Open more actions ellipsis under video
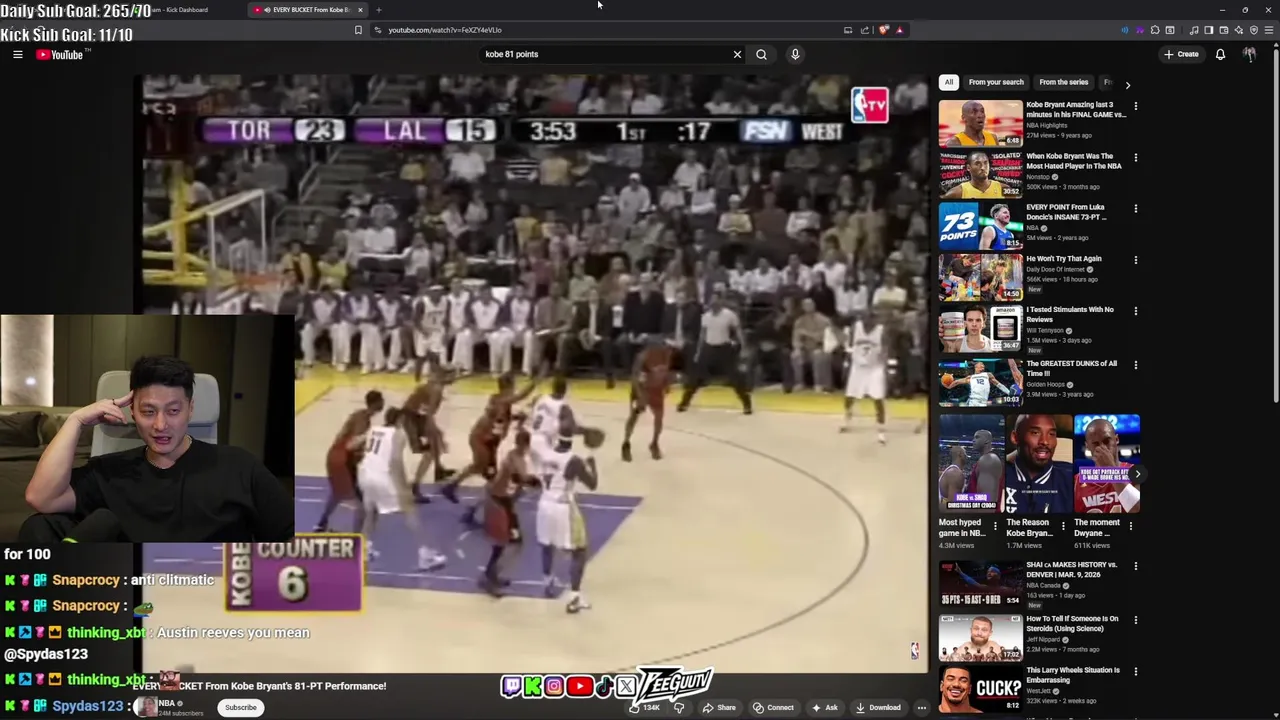 [922, 708]
